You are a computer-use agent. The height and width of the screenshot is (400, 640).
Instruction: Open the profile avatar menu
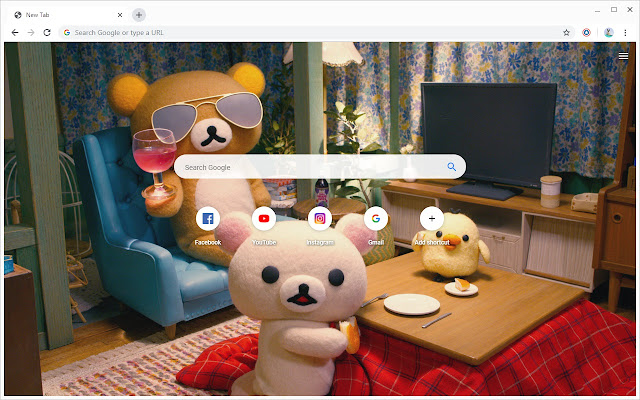(x=609, y=33)
